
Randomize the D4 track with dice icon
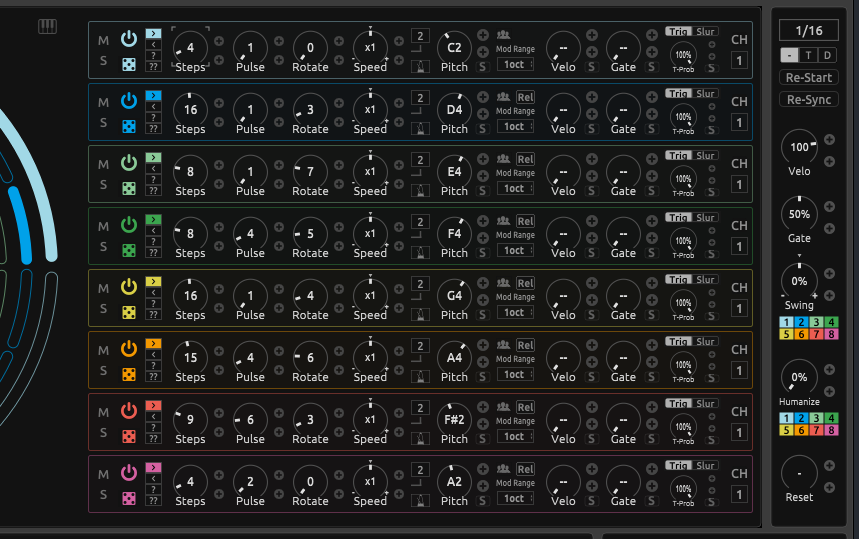pos(128,126)
